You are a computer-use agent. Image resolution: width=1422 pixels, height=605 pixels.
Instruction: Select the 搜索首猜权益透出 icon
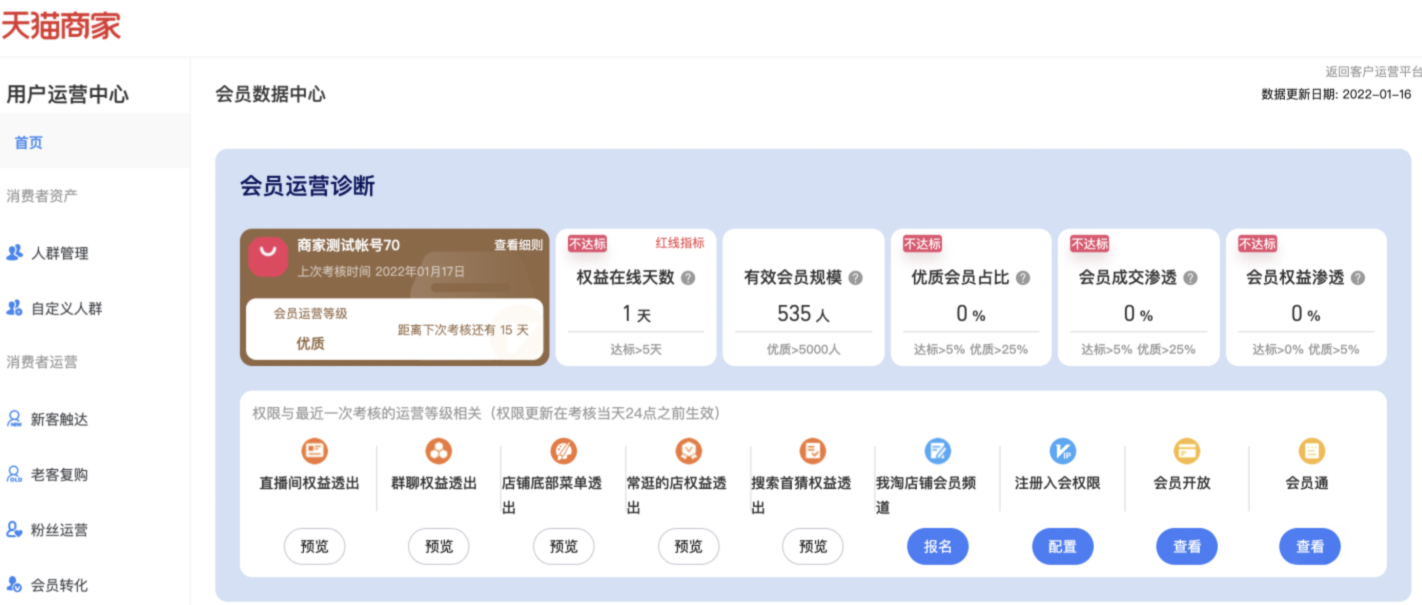pos(813,452)
